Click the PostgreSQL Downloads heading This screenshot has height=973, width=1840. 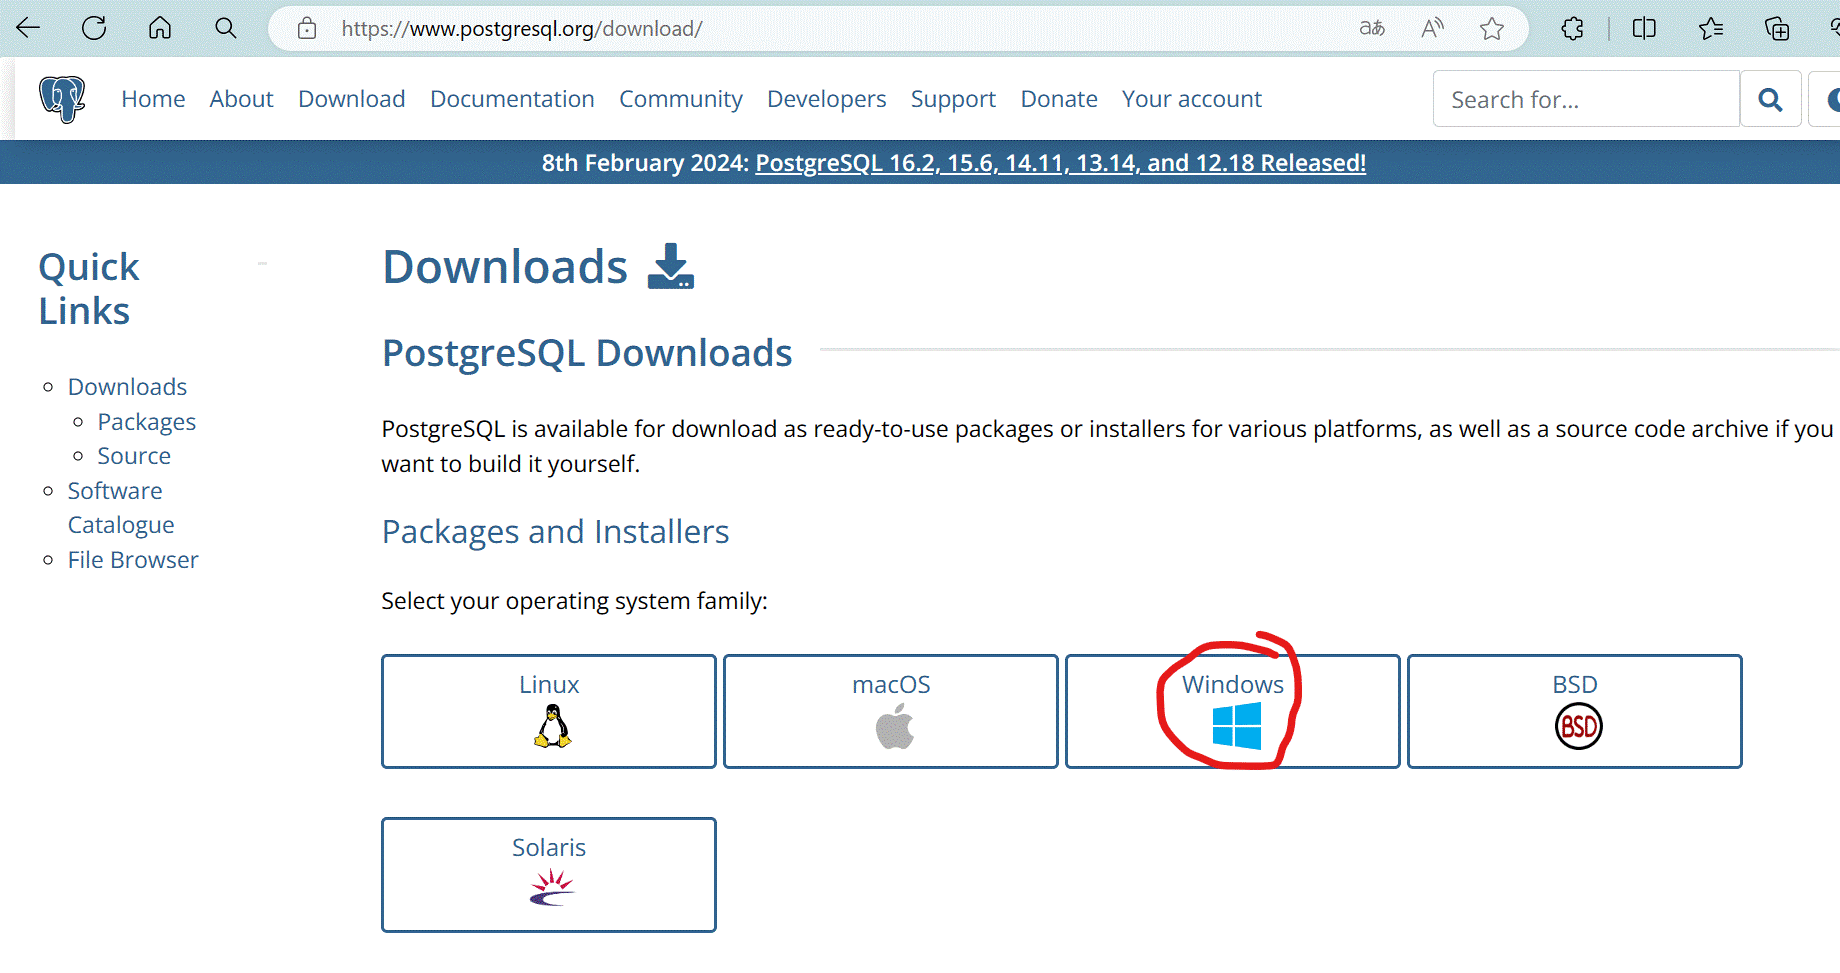[x=587, y=353]
